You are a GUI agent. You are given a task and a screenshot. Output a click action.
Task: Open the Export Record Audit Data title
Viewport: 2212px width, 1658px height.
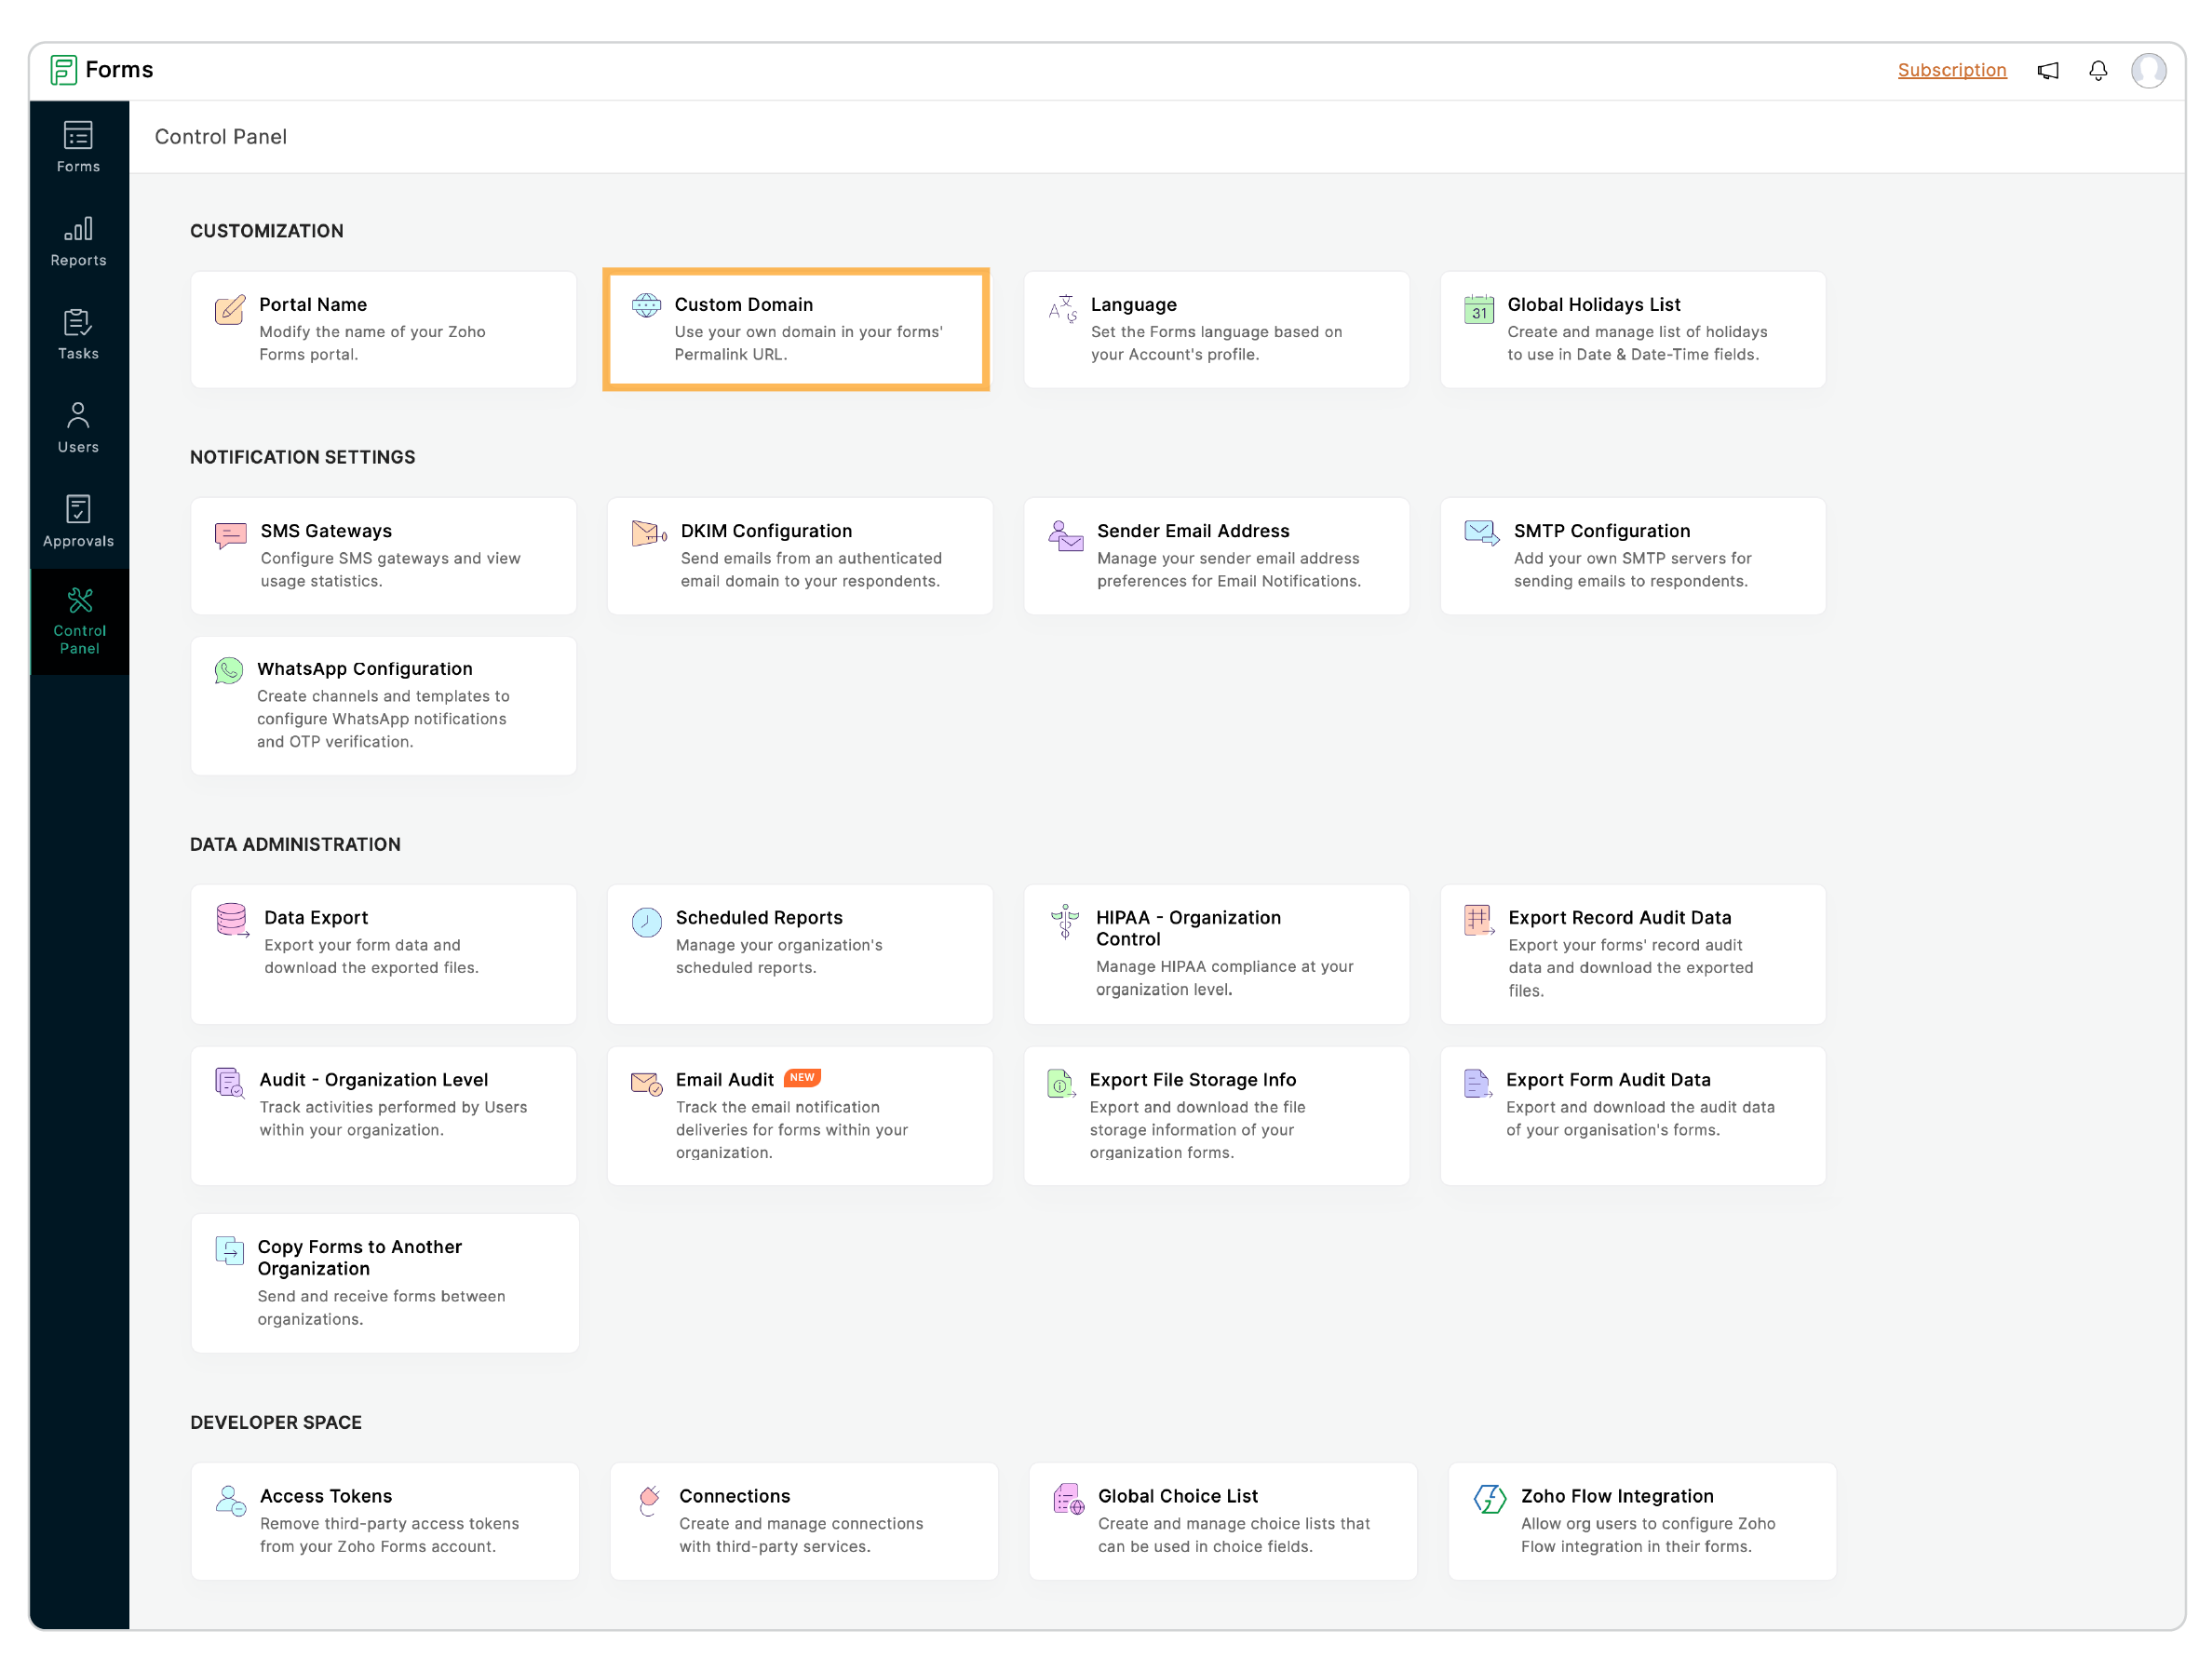[x=1619, y=917]
